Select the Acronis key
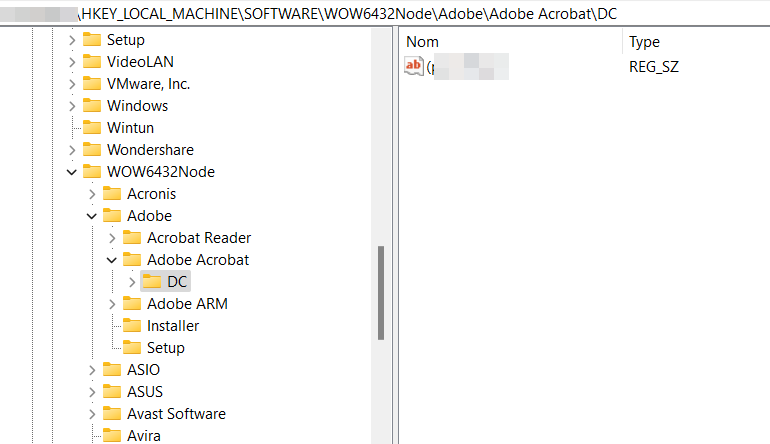 tap(151, 194)
